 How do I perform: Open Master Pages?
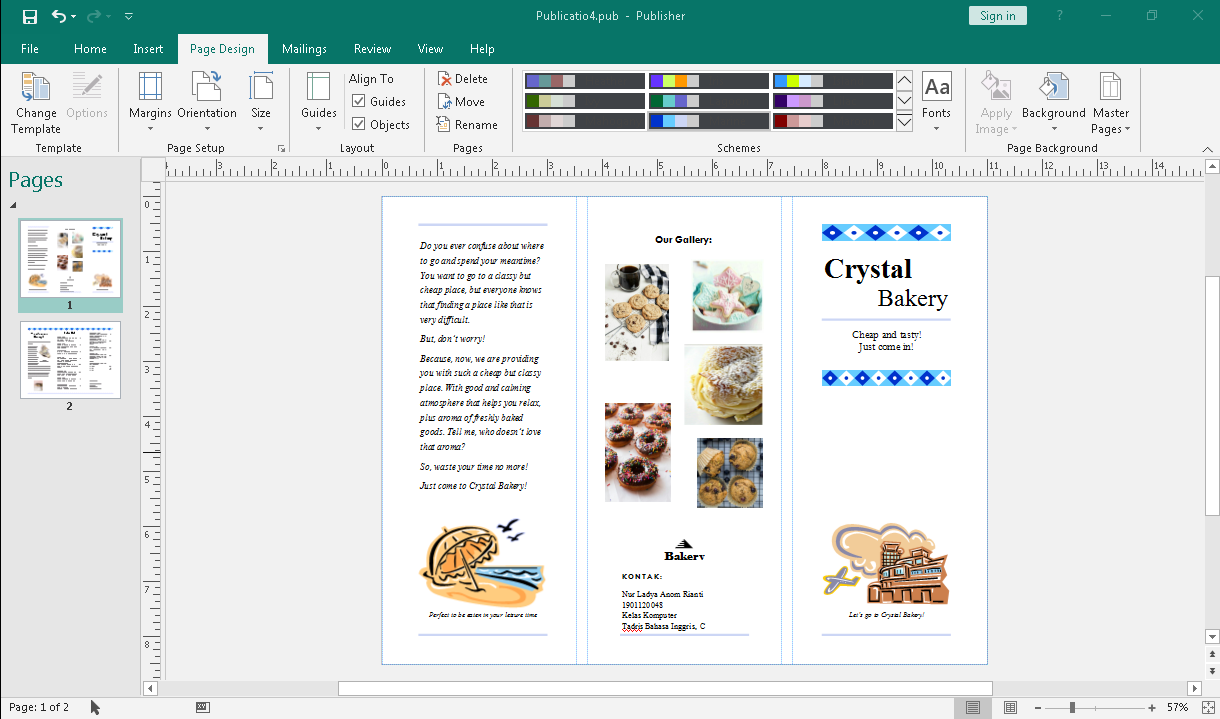tap(1110, 95)
